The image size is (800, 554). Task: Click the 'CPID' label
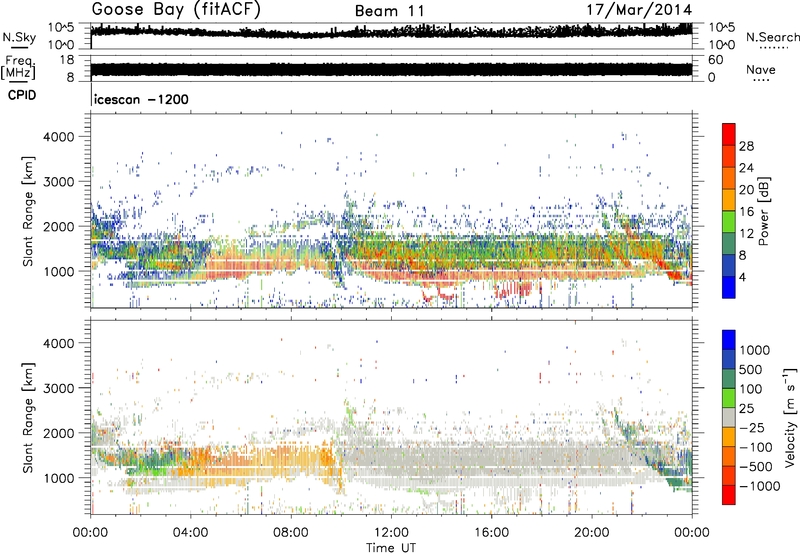22,95
